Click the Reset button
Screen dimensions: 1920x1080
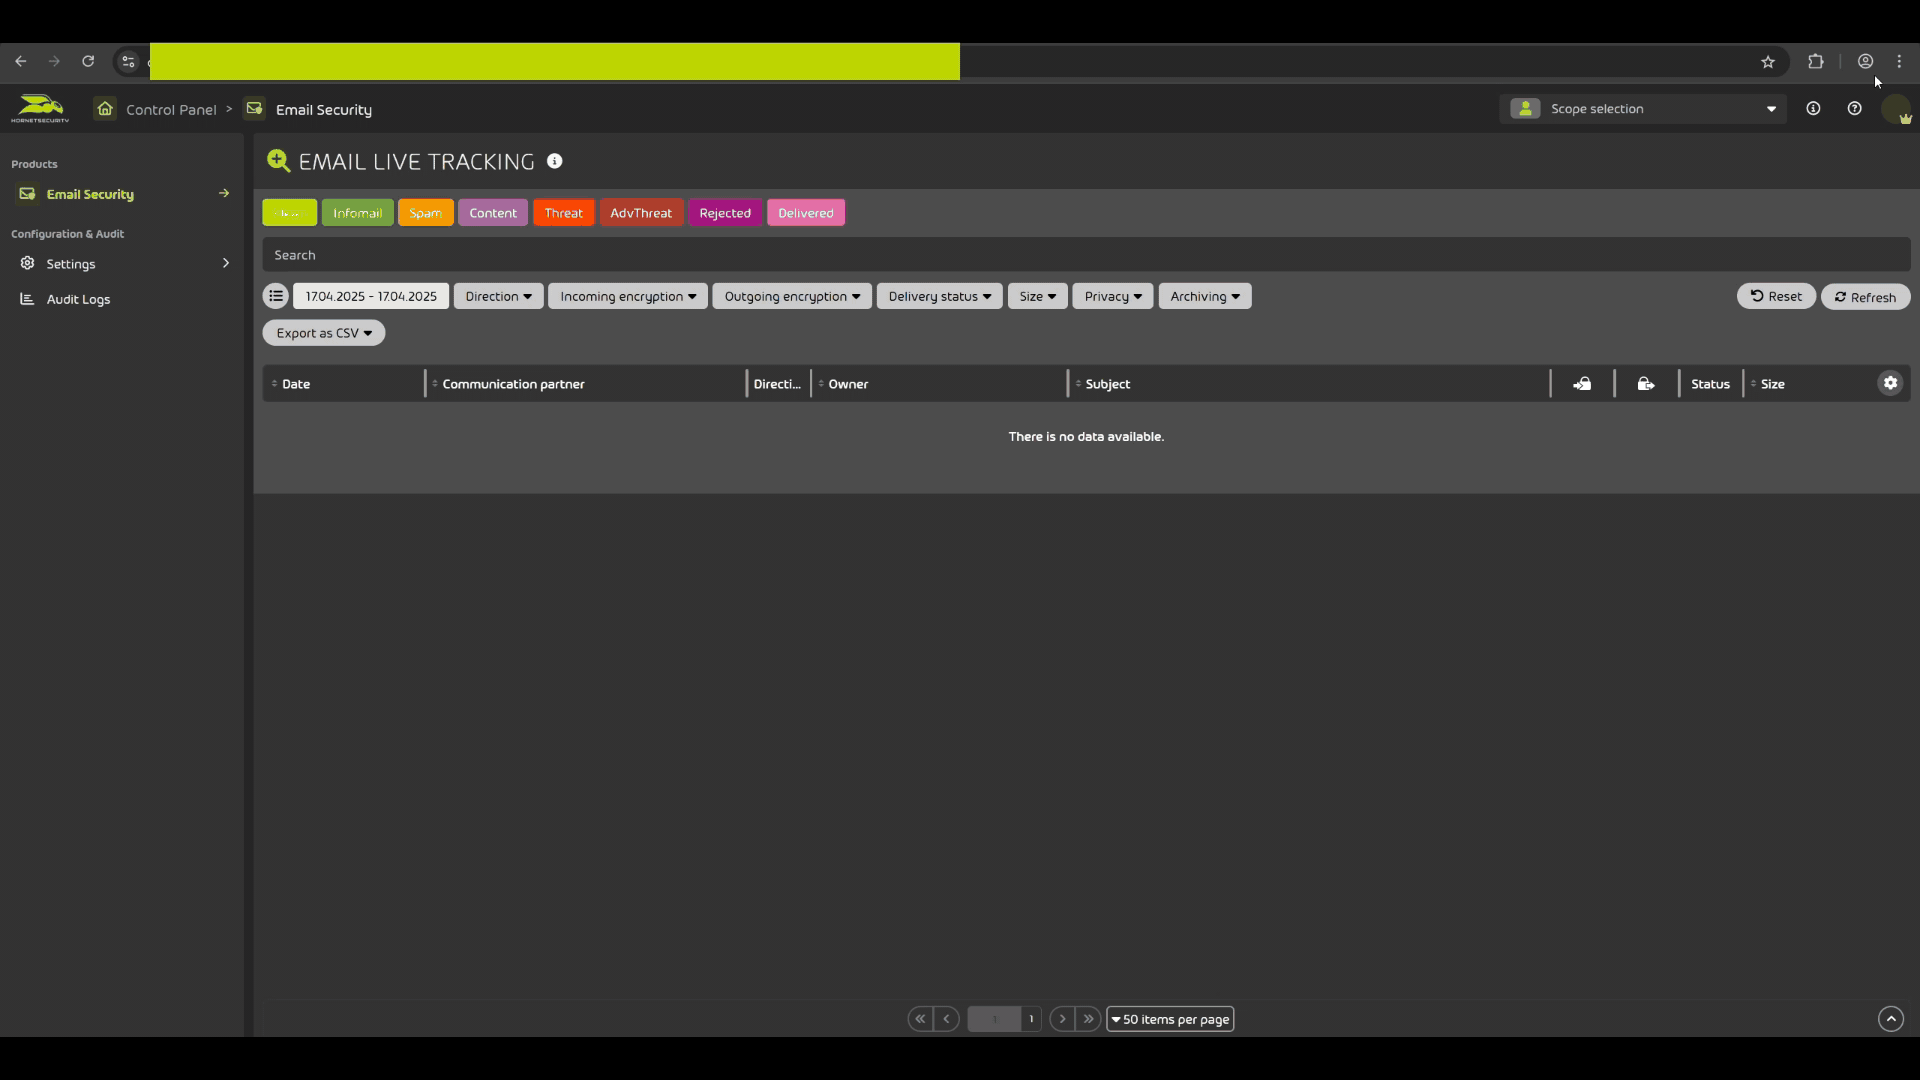[1776, 296]
